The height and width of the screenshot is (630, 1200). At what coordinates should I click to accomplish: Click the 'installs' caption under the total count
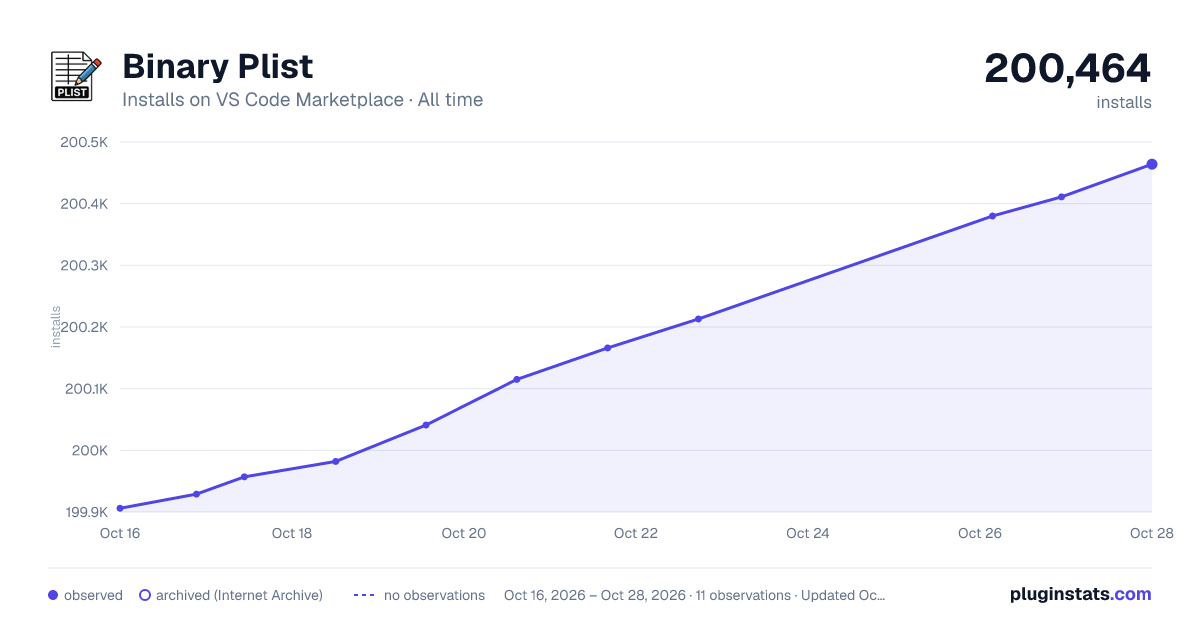pos(1124,102)
